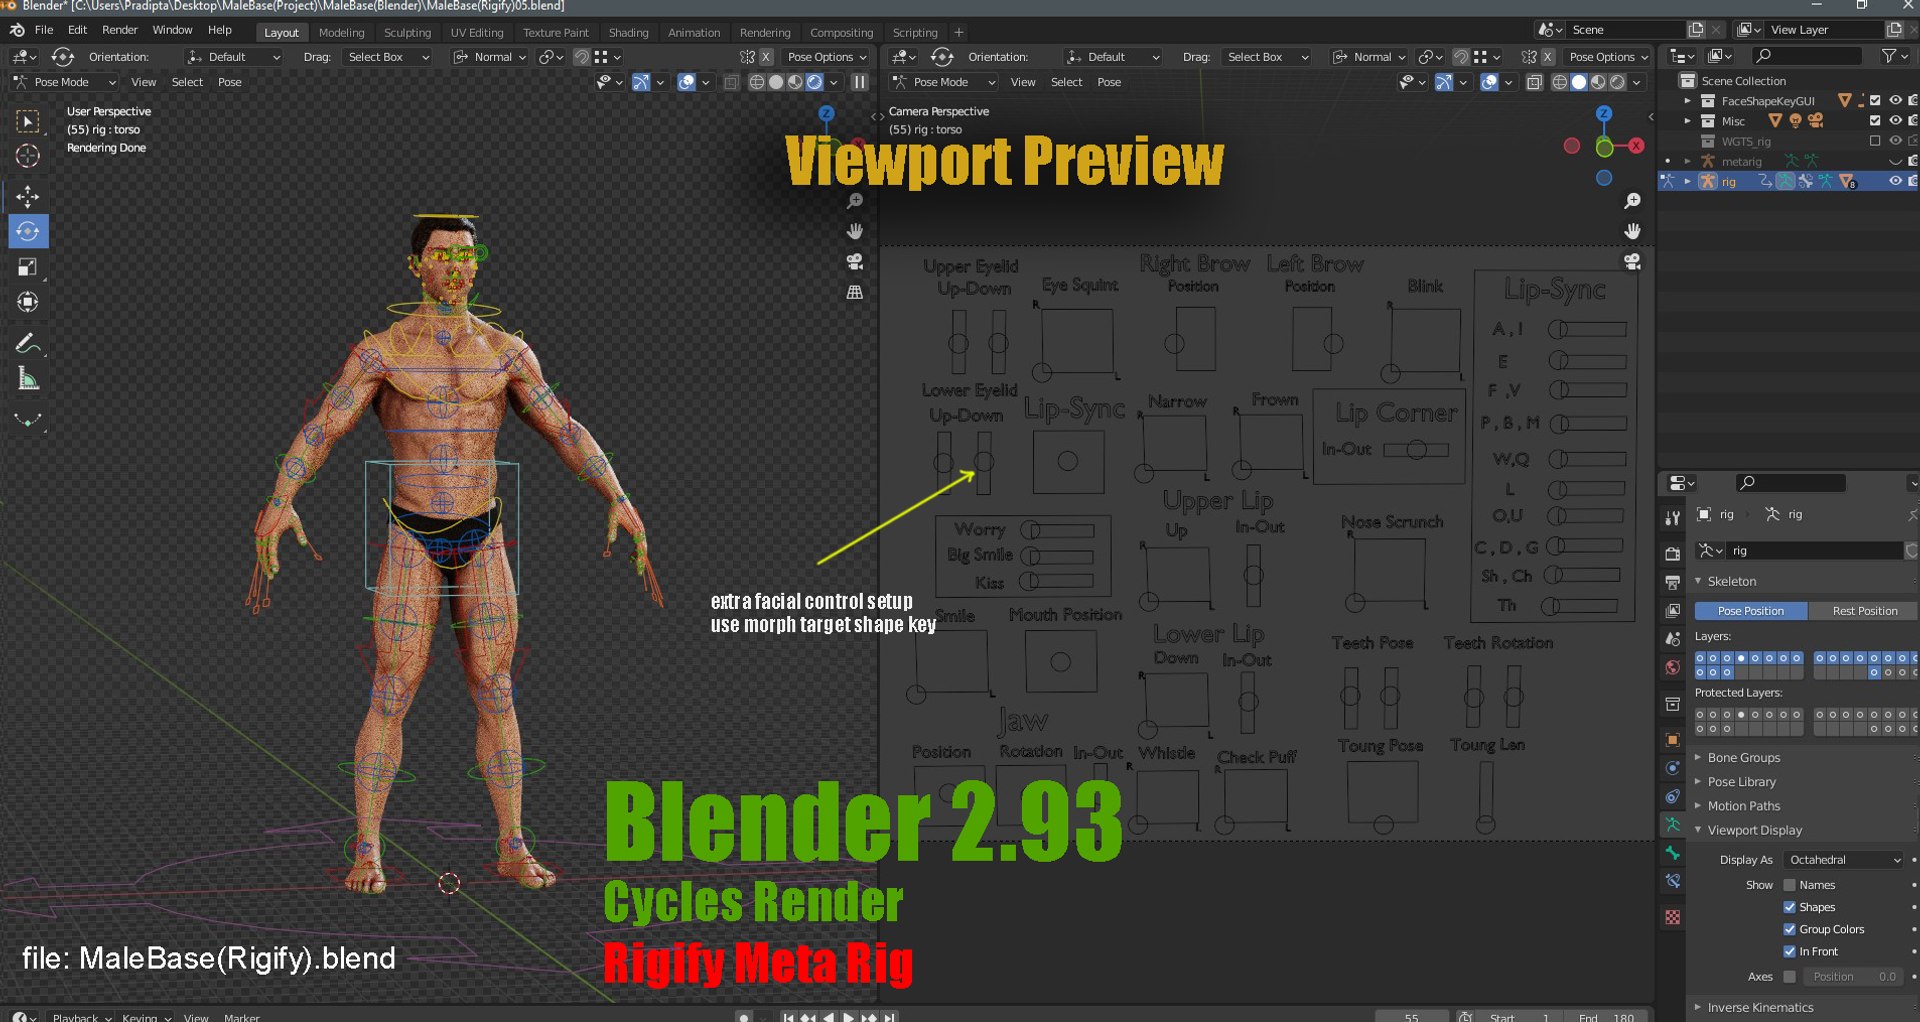Disable the In Front checkbox
Screen dimensions: 1920x1022
coord(1790,951)
